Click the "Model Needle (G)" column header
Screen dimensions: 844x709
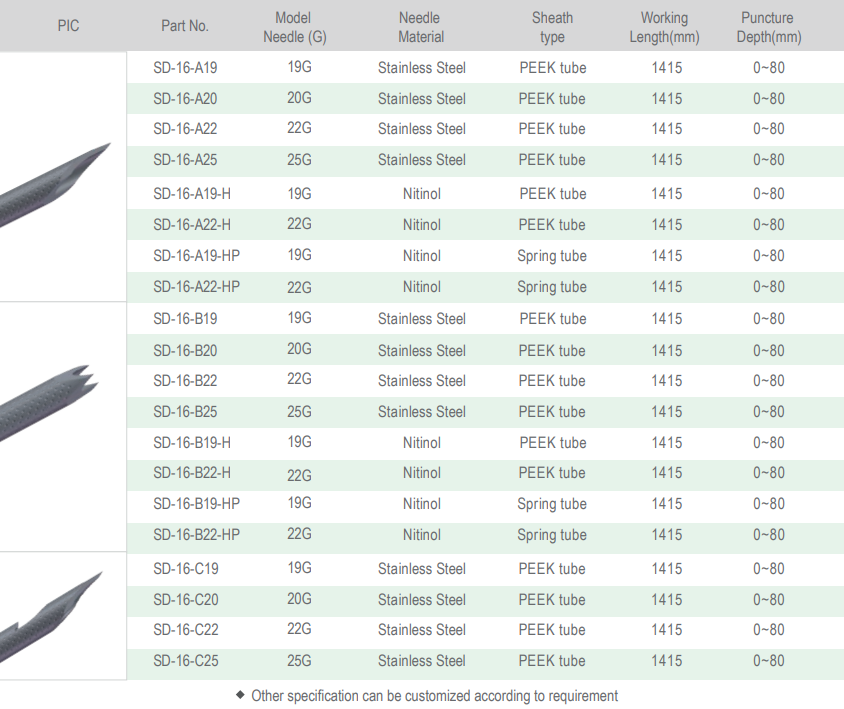click(x=294, y=27)
